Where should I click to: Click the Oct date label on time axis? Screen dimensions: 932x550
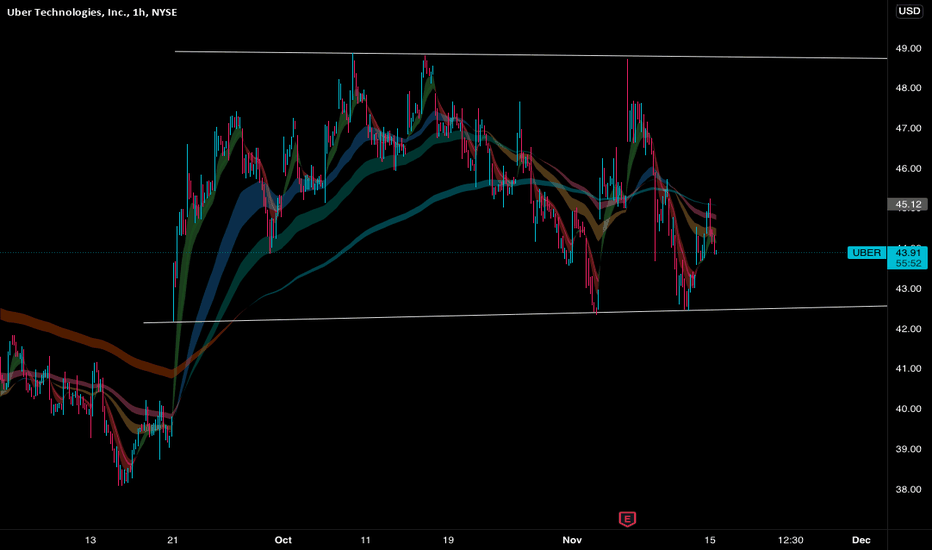click(283, 540)
